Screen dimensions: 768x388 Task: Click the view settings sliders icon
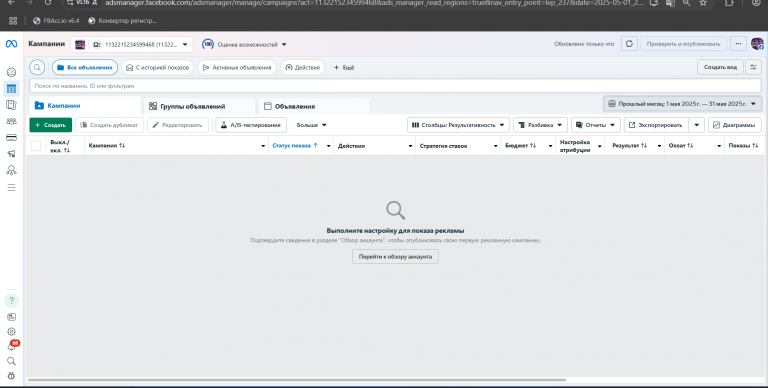coord(753,67)
